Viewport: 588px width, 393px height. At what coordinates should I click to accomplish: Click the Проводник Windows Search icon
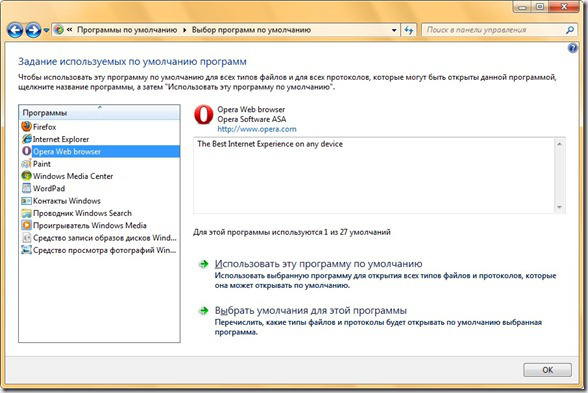27,213
